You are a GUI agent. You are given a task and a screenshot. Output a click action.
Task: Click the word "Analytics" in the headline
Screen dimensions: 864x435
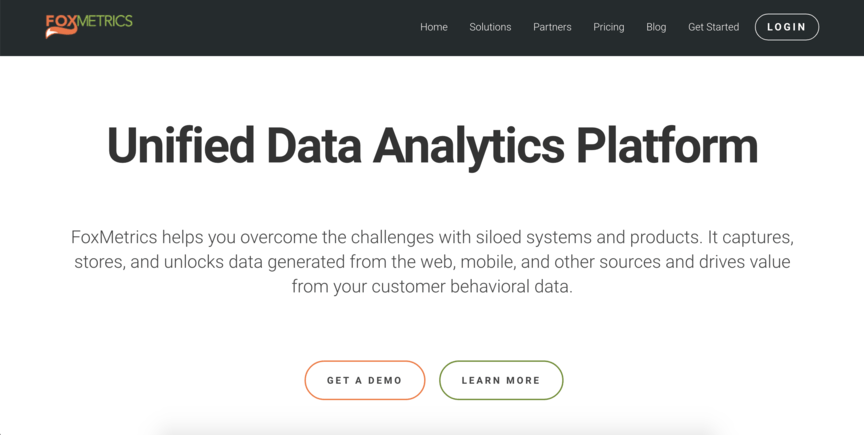point(468,146)
